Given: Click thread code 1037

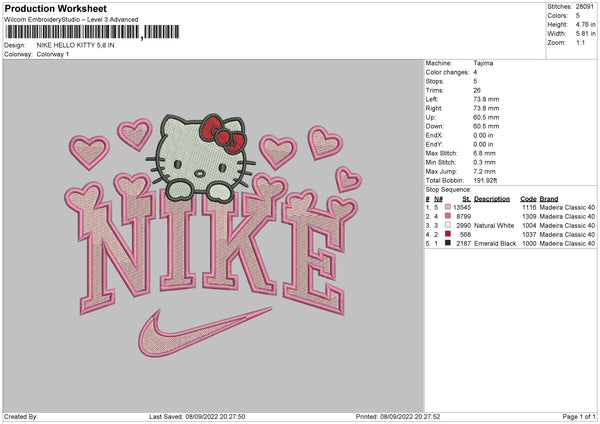Looking at the screenshot, I should point(529,235).
